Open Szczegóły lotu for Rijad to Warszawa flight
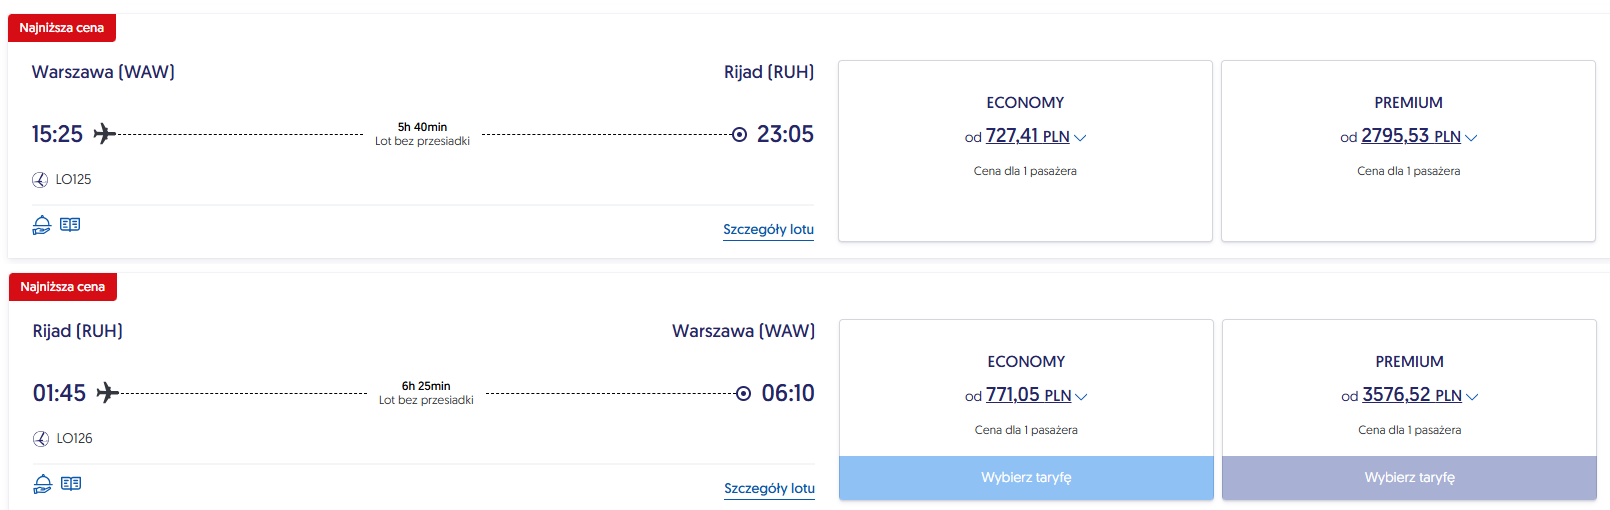1610x510 pixels. [x=769, y=489]
